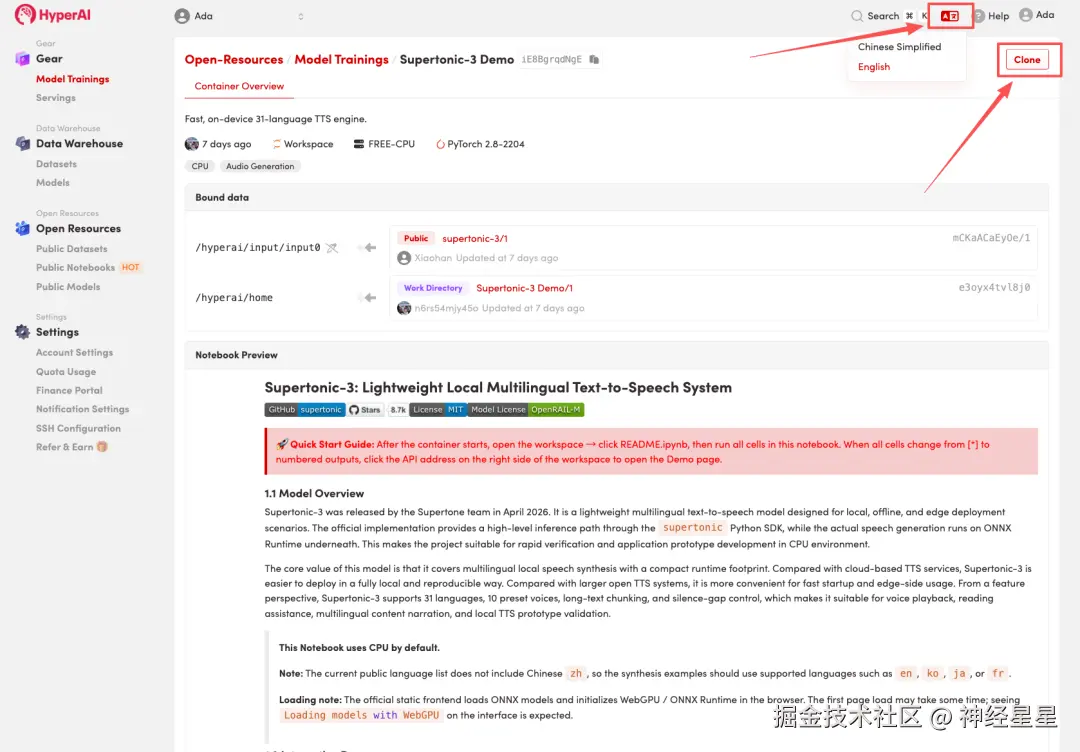Click the Search magnifier icon

click(857, 16)
